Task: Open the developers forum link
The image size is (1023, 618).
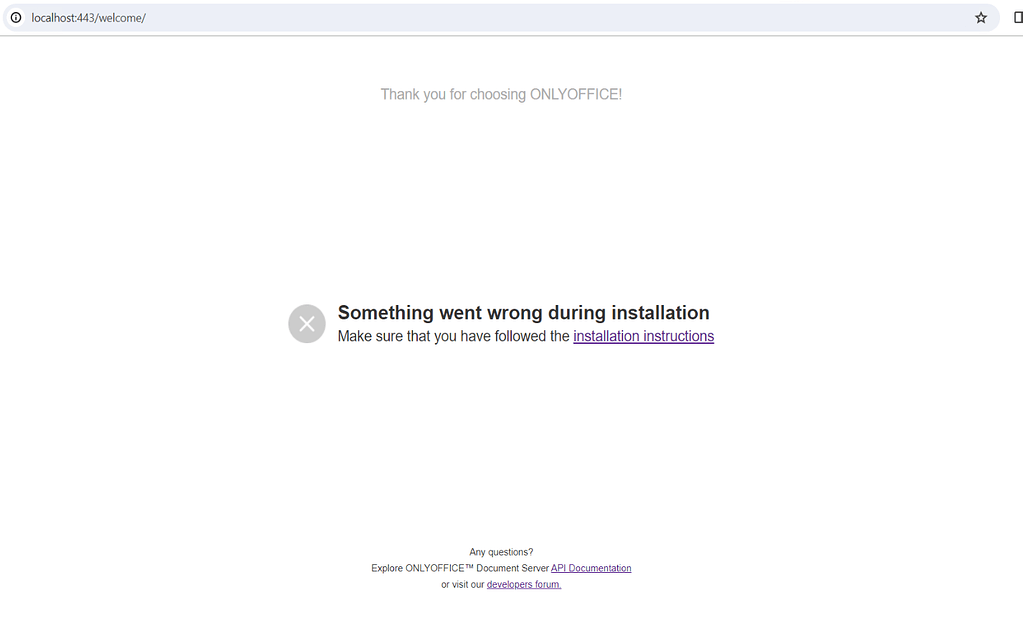Action: click(x=524, y=584)
